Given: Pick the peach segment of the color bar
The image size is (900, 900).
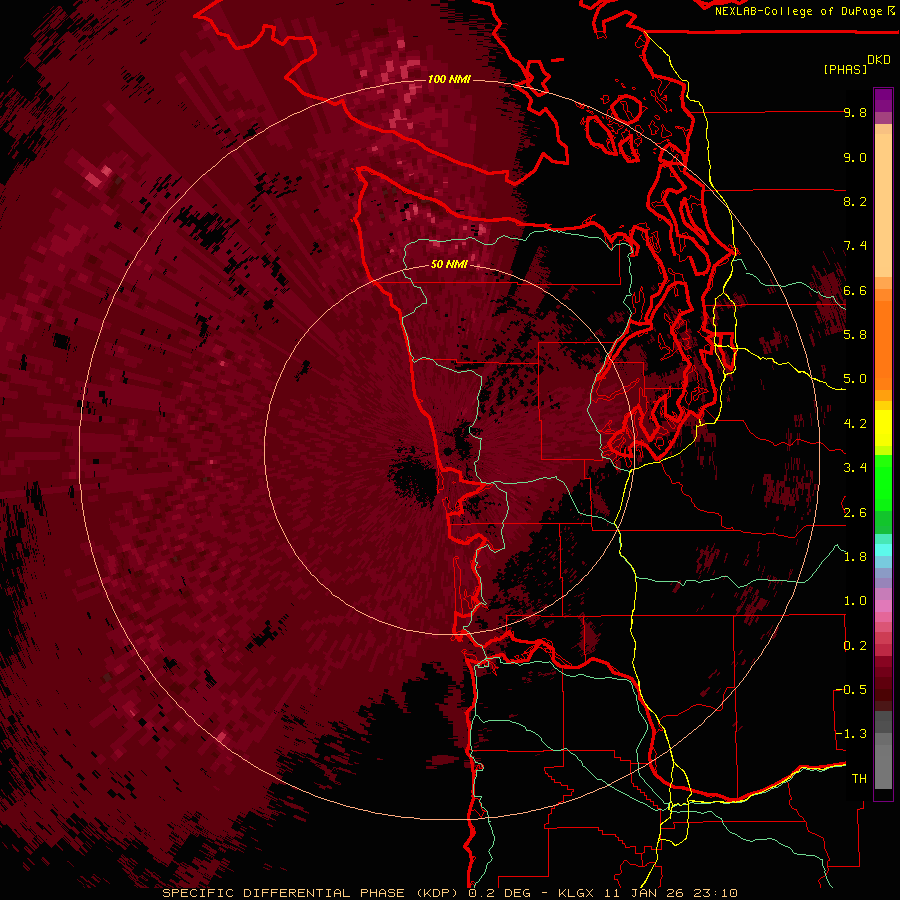Looking at the screenshot, I should 883,205.
